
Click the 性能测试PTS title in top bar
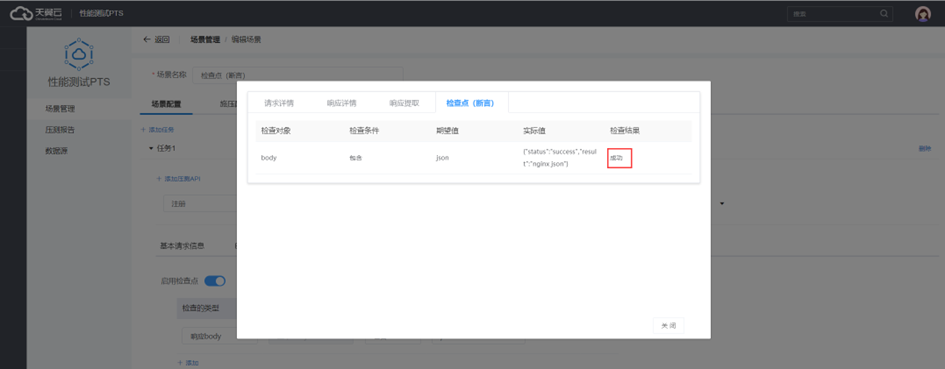(x=101, y=13)
